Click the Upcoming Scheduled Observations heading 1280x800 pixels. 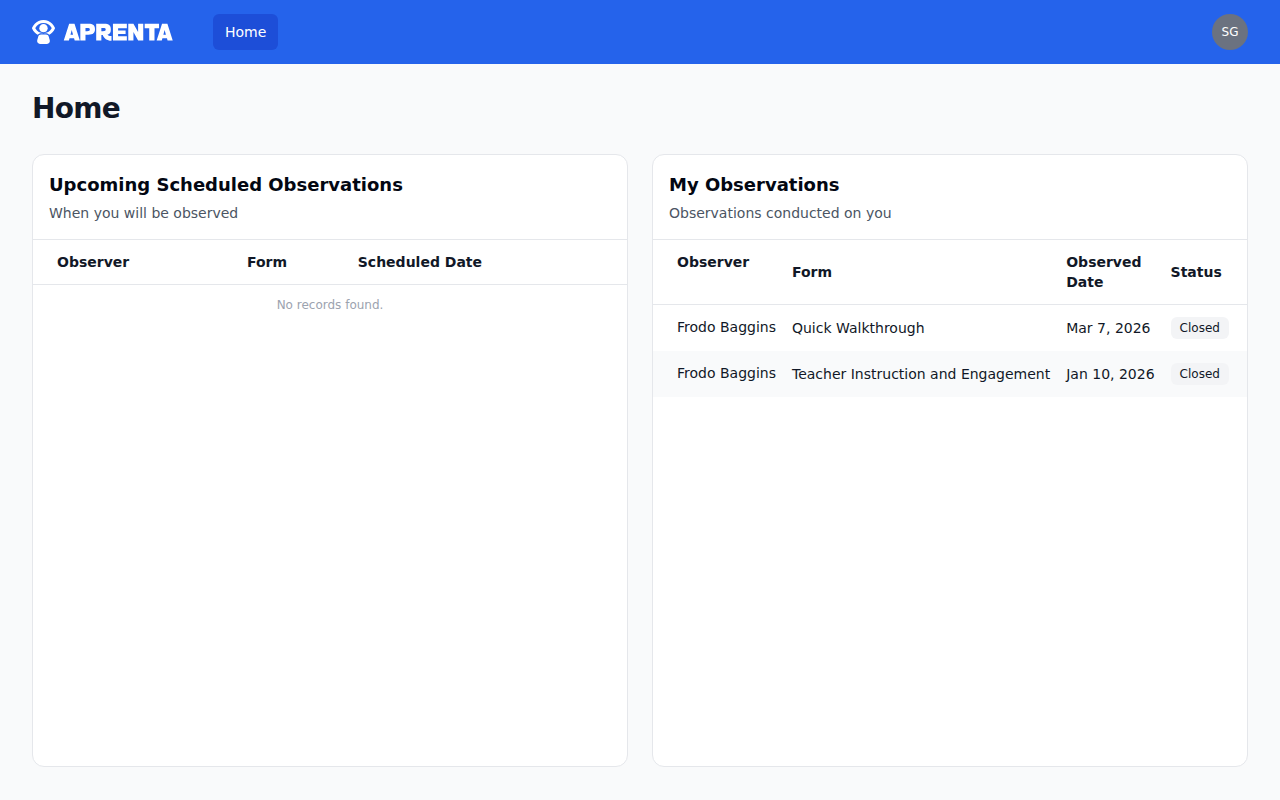[226, 184]
